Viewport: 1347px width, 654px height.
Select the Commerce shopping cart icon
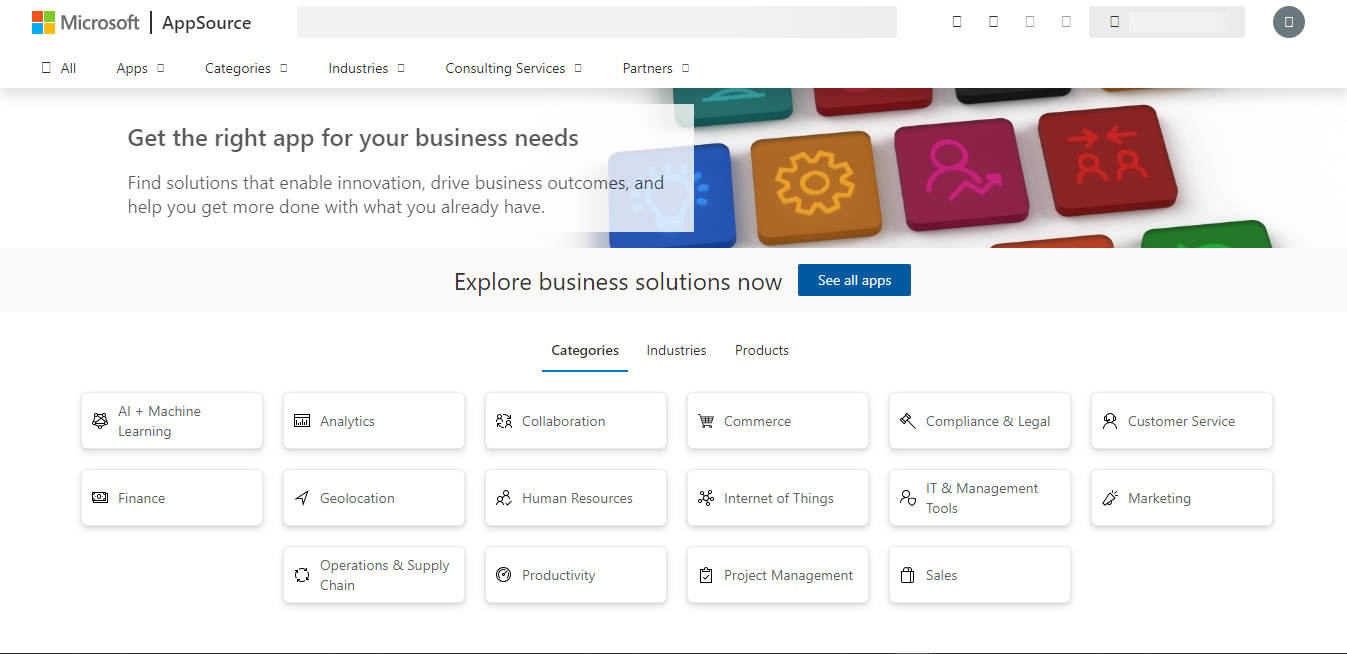coord(707,420)
